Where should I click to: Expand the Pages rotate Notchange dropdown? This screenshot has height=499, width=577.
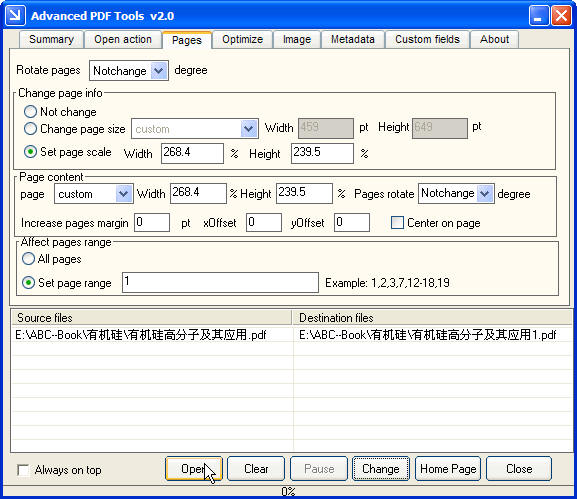click(x=485, y=194)
